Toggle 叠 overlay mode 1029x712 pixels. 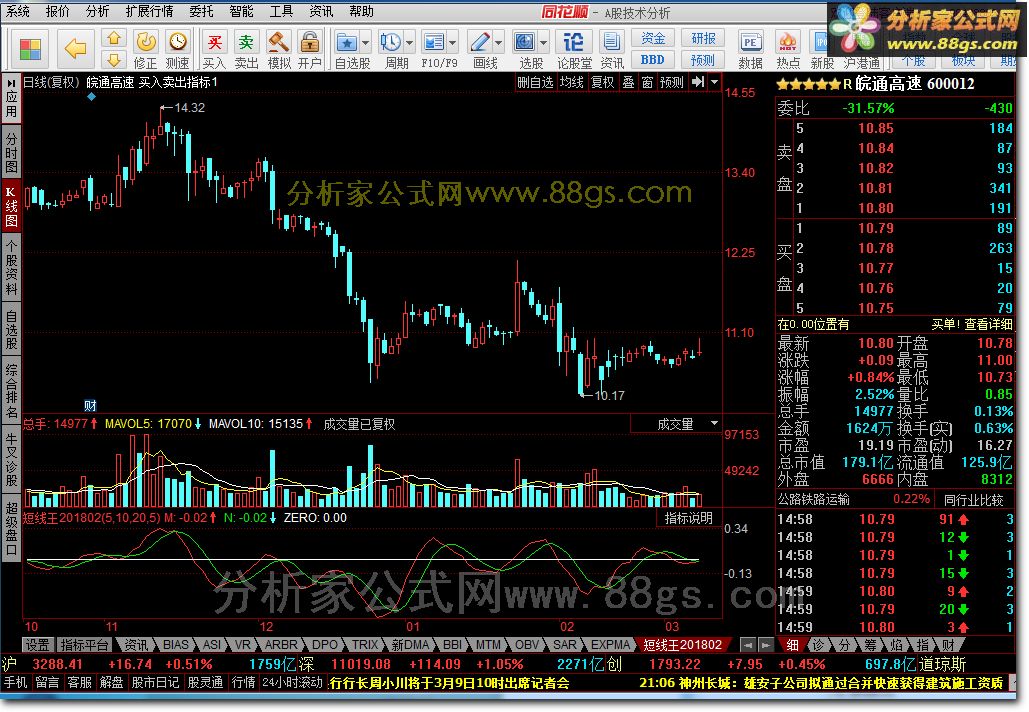coord(629,83)
